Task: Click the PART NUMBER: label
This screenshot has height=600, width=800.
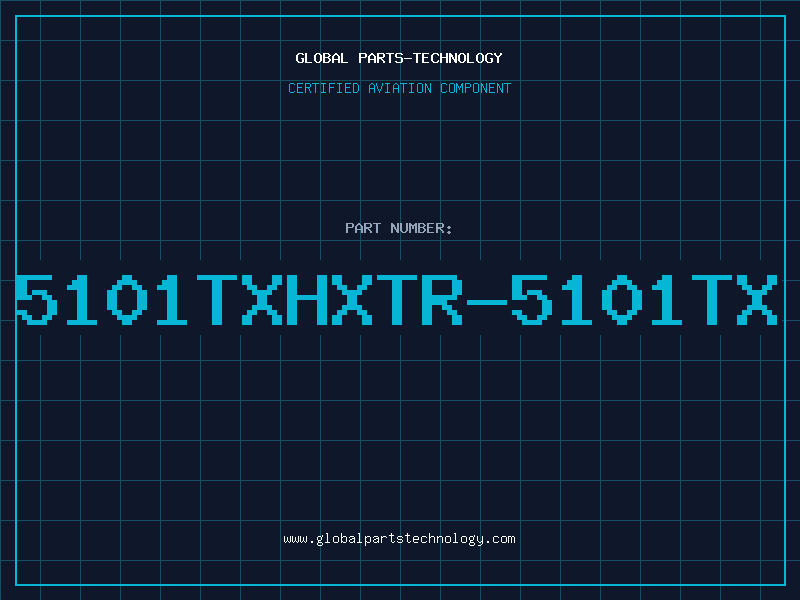Action: (x=399, y=228)
